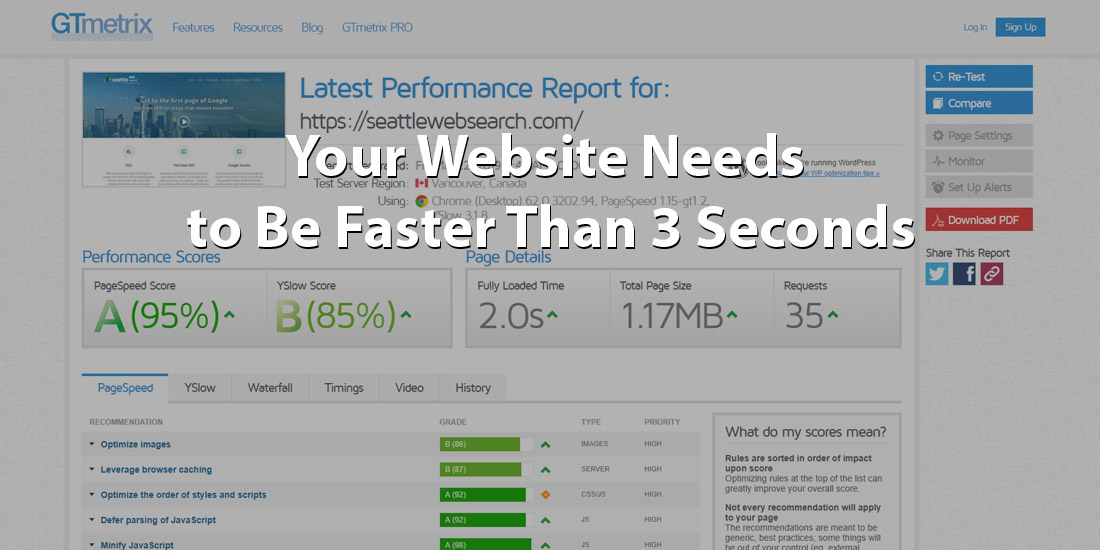Switch to the YSlow tab
The height and width of the screenshot is (550, 1100).
(200, 387)
